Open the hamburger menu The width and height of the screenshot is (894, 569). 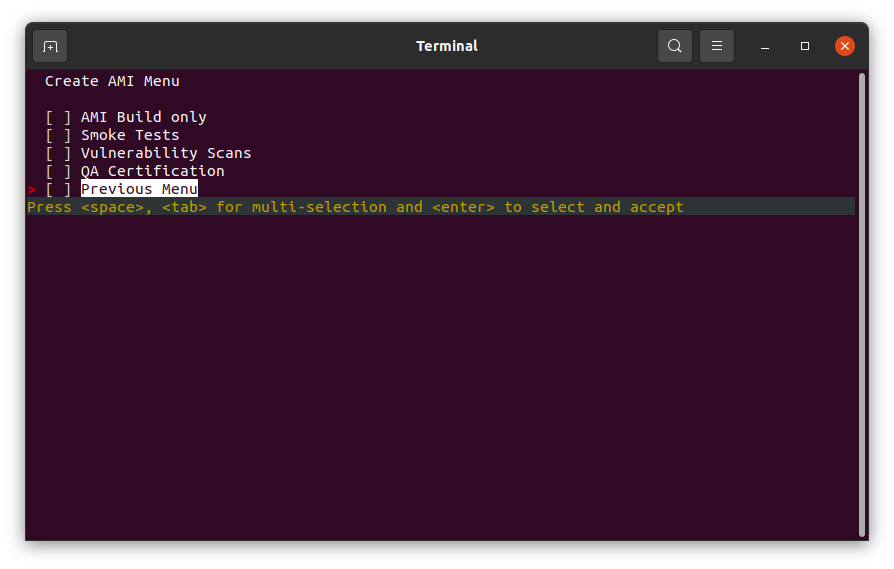coord(717,46)
